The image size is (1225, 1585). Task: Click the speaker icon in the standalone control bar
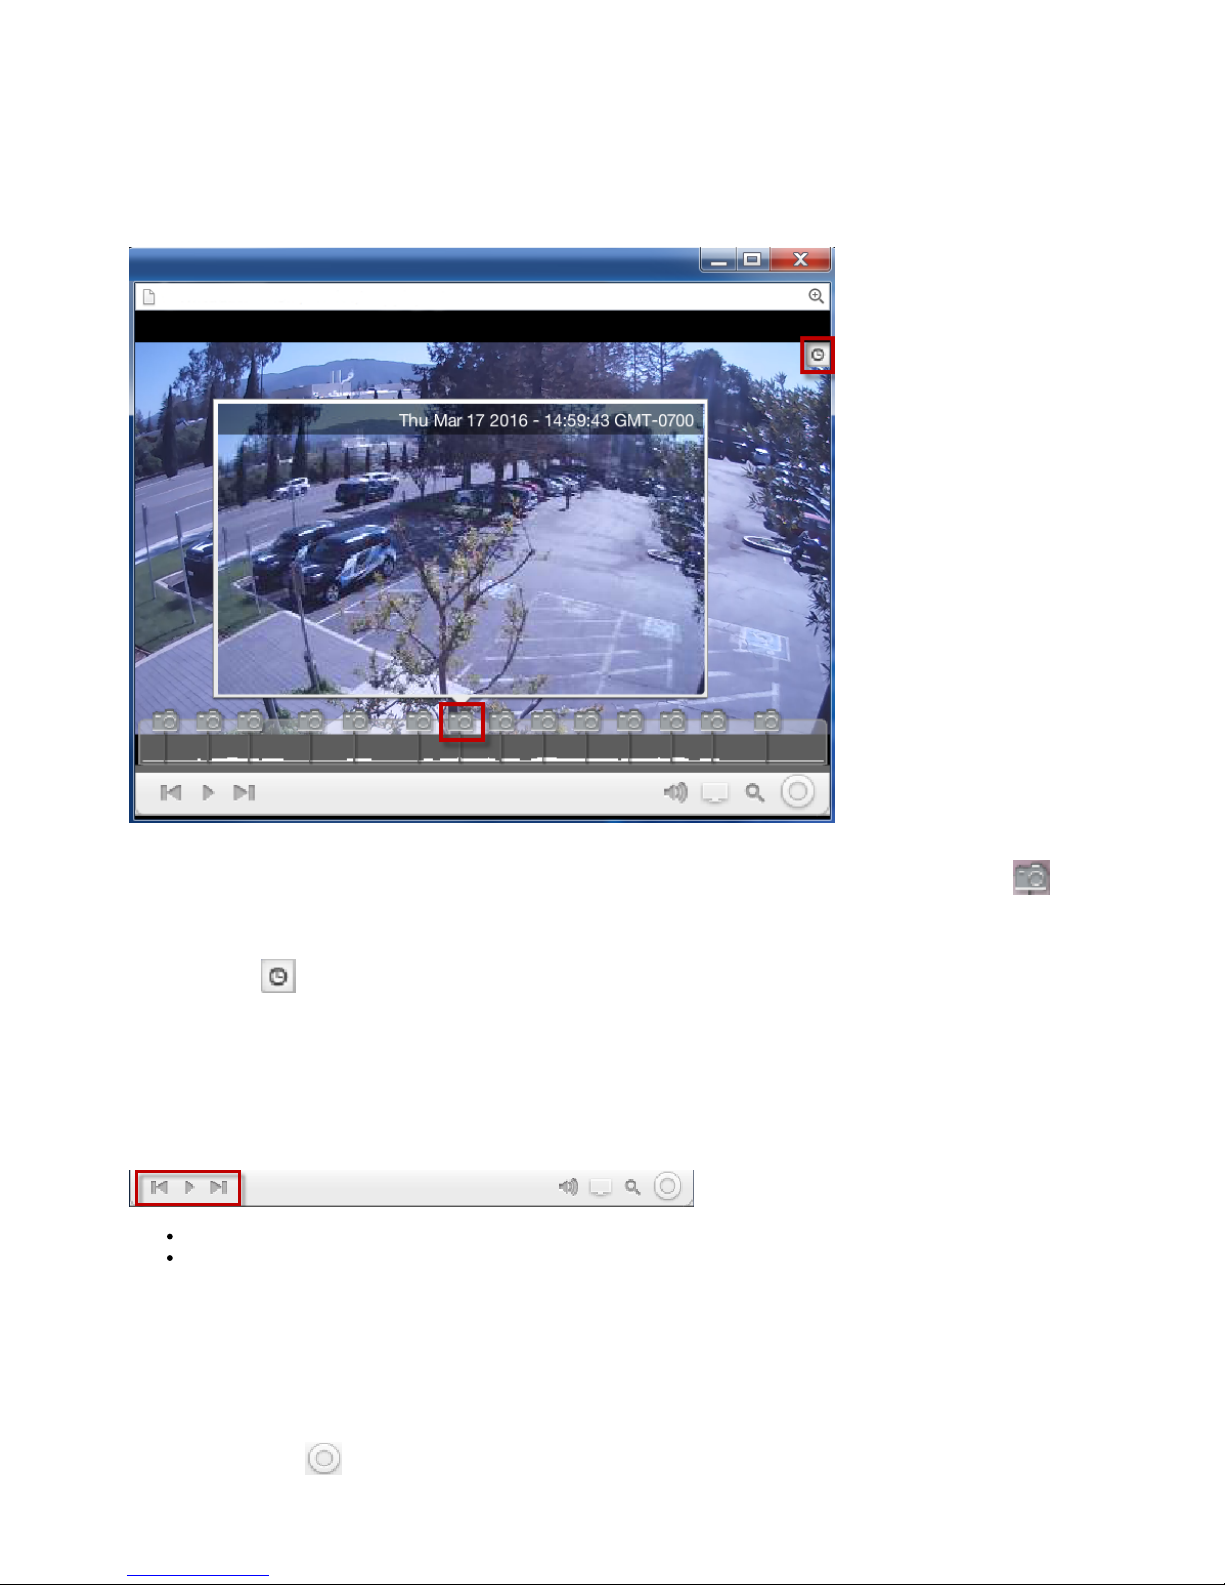[x=568, y=1187]
